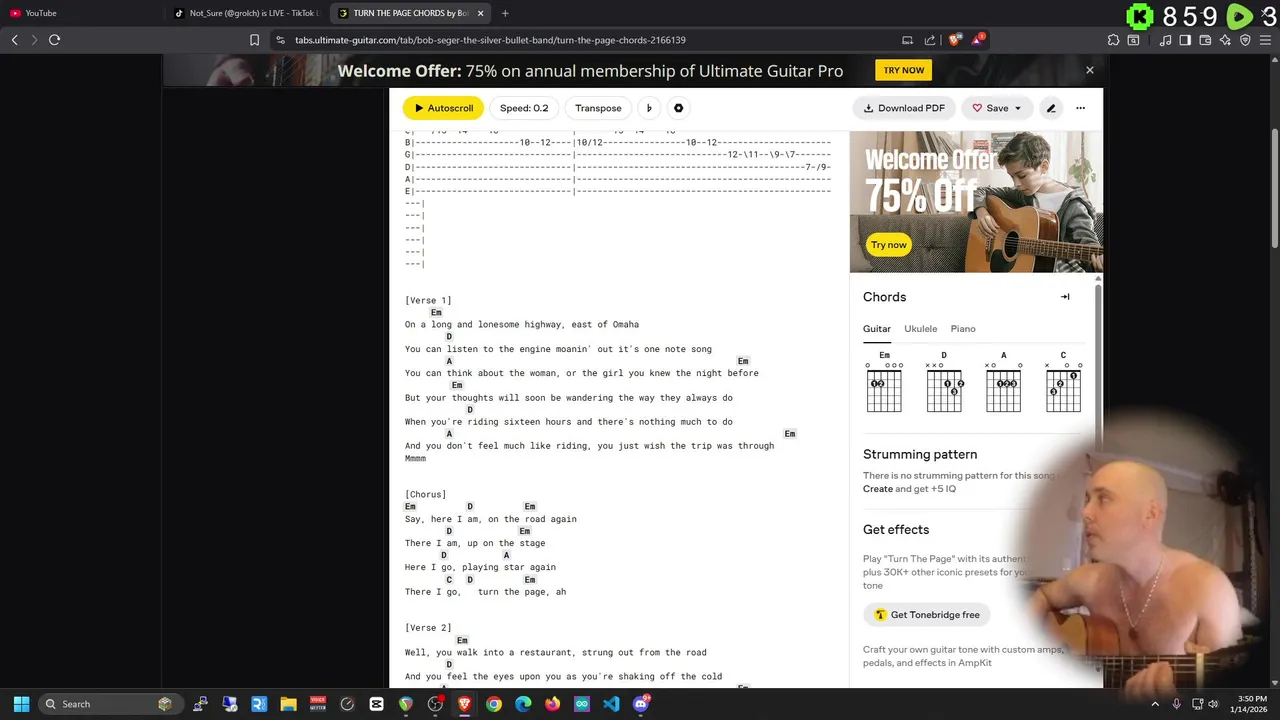This screenshot has height=720, width=1280.
Task: Open the Em chord diagram
Action: tap(884, 381)
